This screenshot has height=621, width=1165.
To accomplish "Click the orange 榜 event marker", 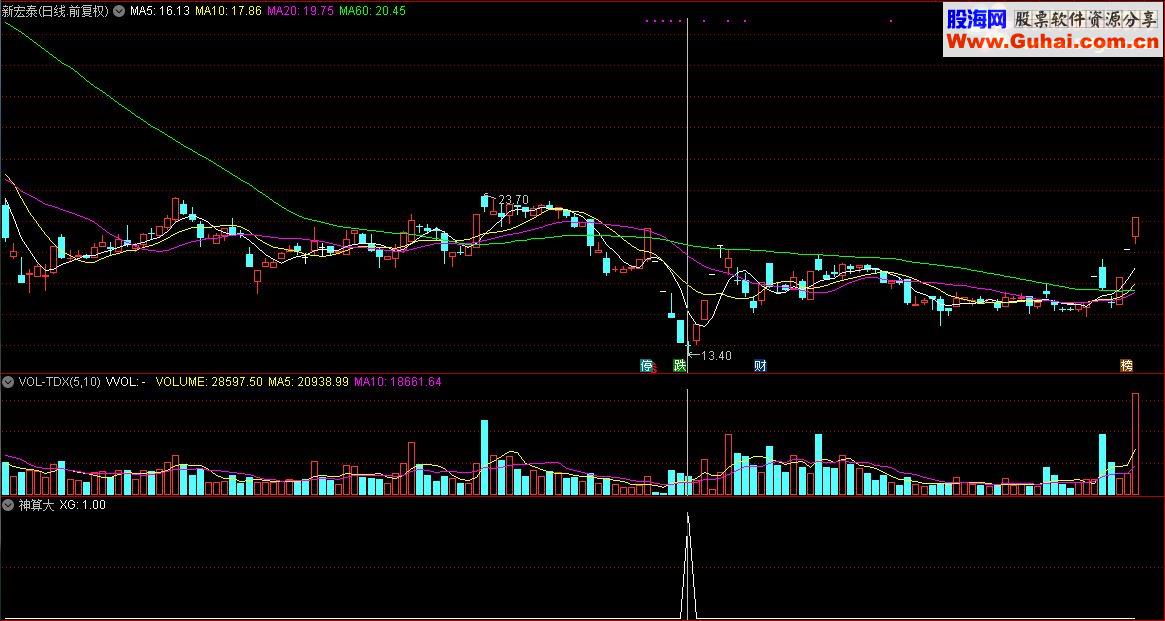I will (x=1127, y=365).
